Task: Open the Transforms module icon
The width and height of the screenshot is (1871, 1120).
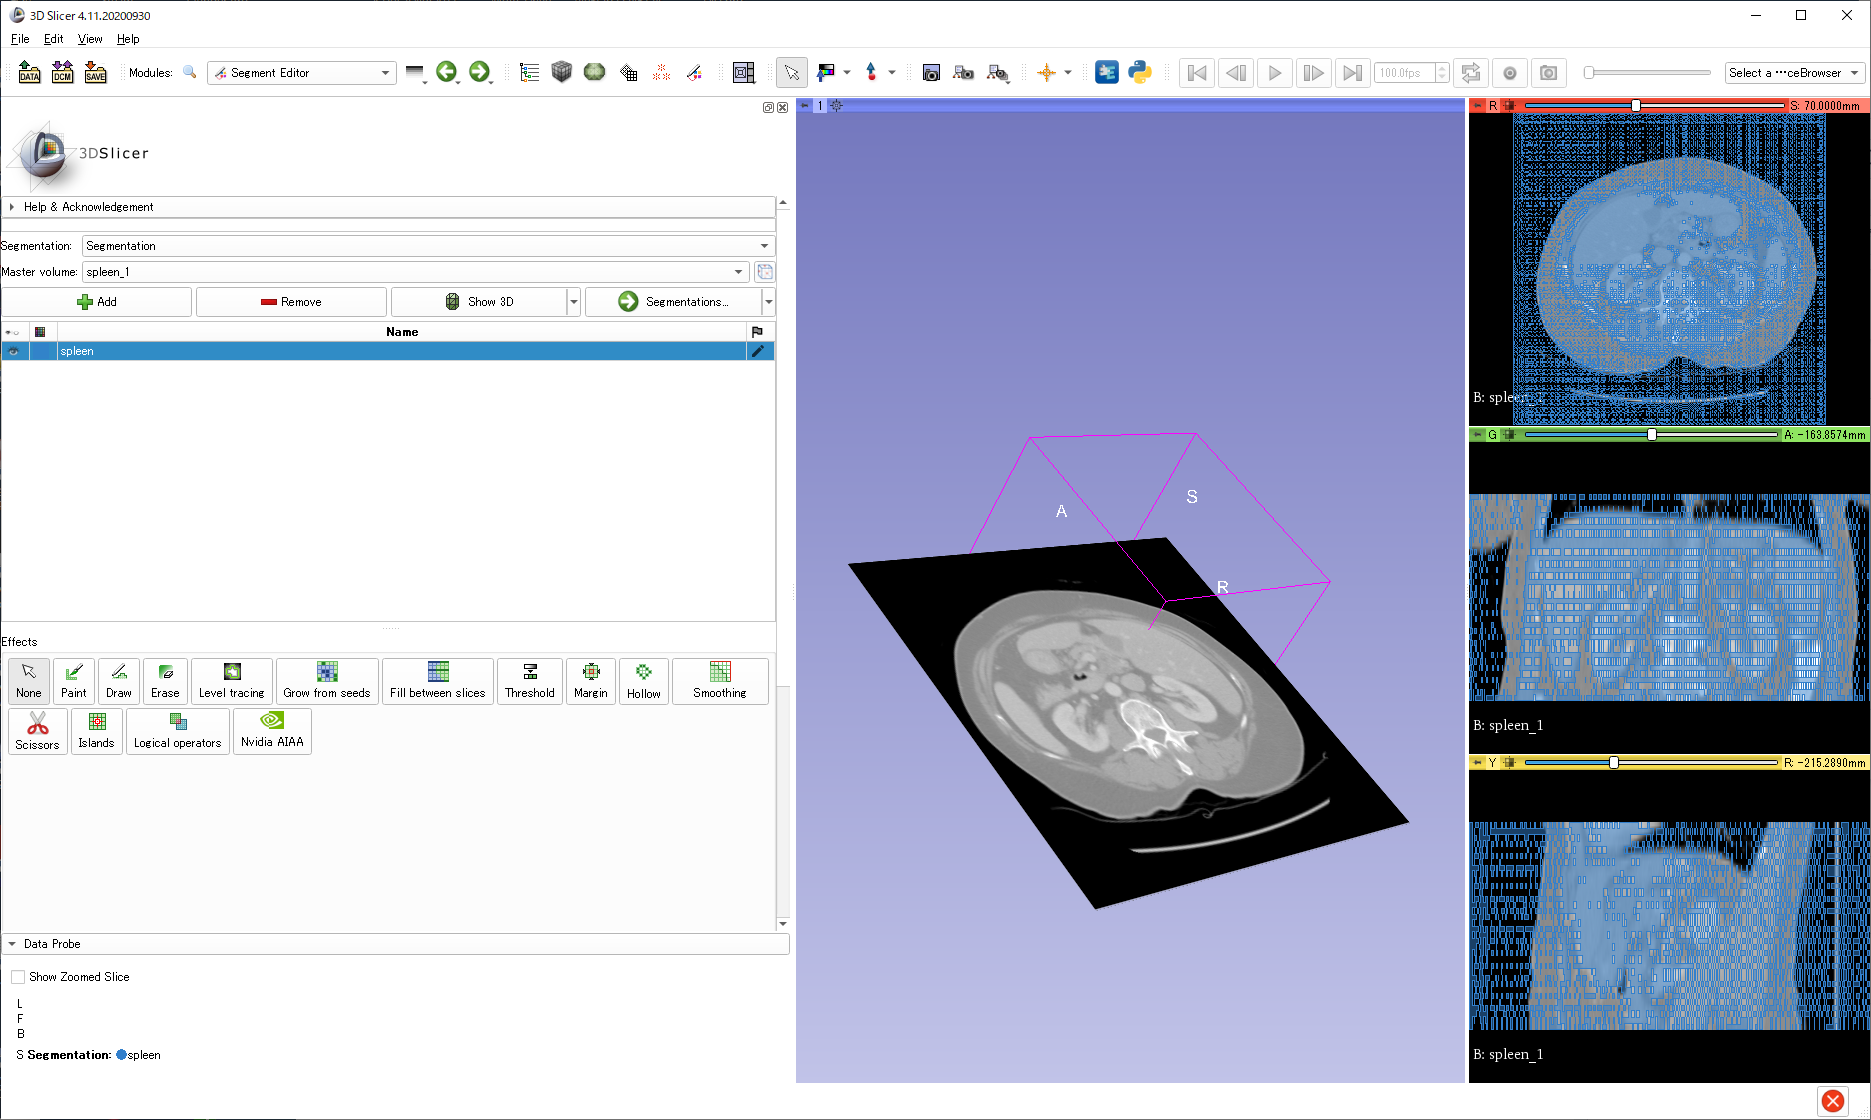Action: pyautogui.click(x=628, y=72)
